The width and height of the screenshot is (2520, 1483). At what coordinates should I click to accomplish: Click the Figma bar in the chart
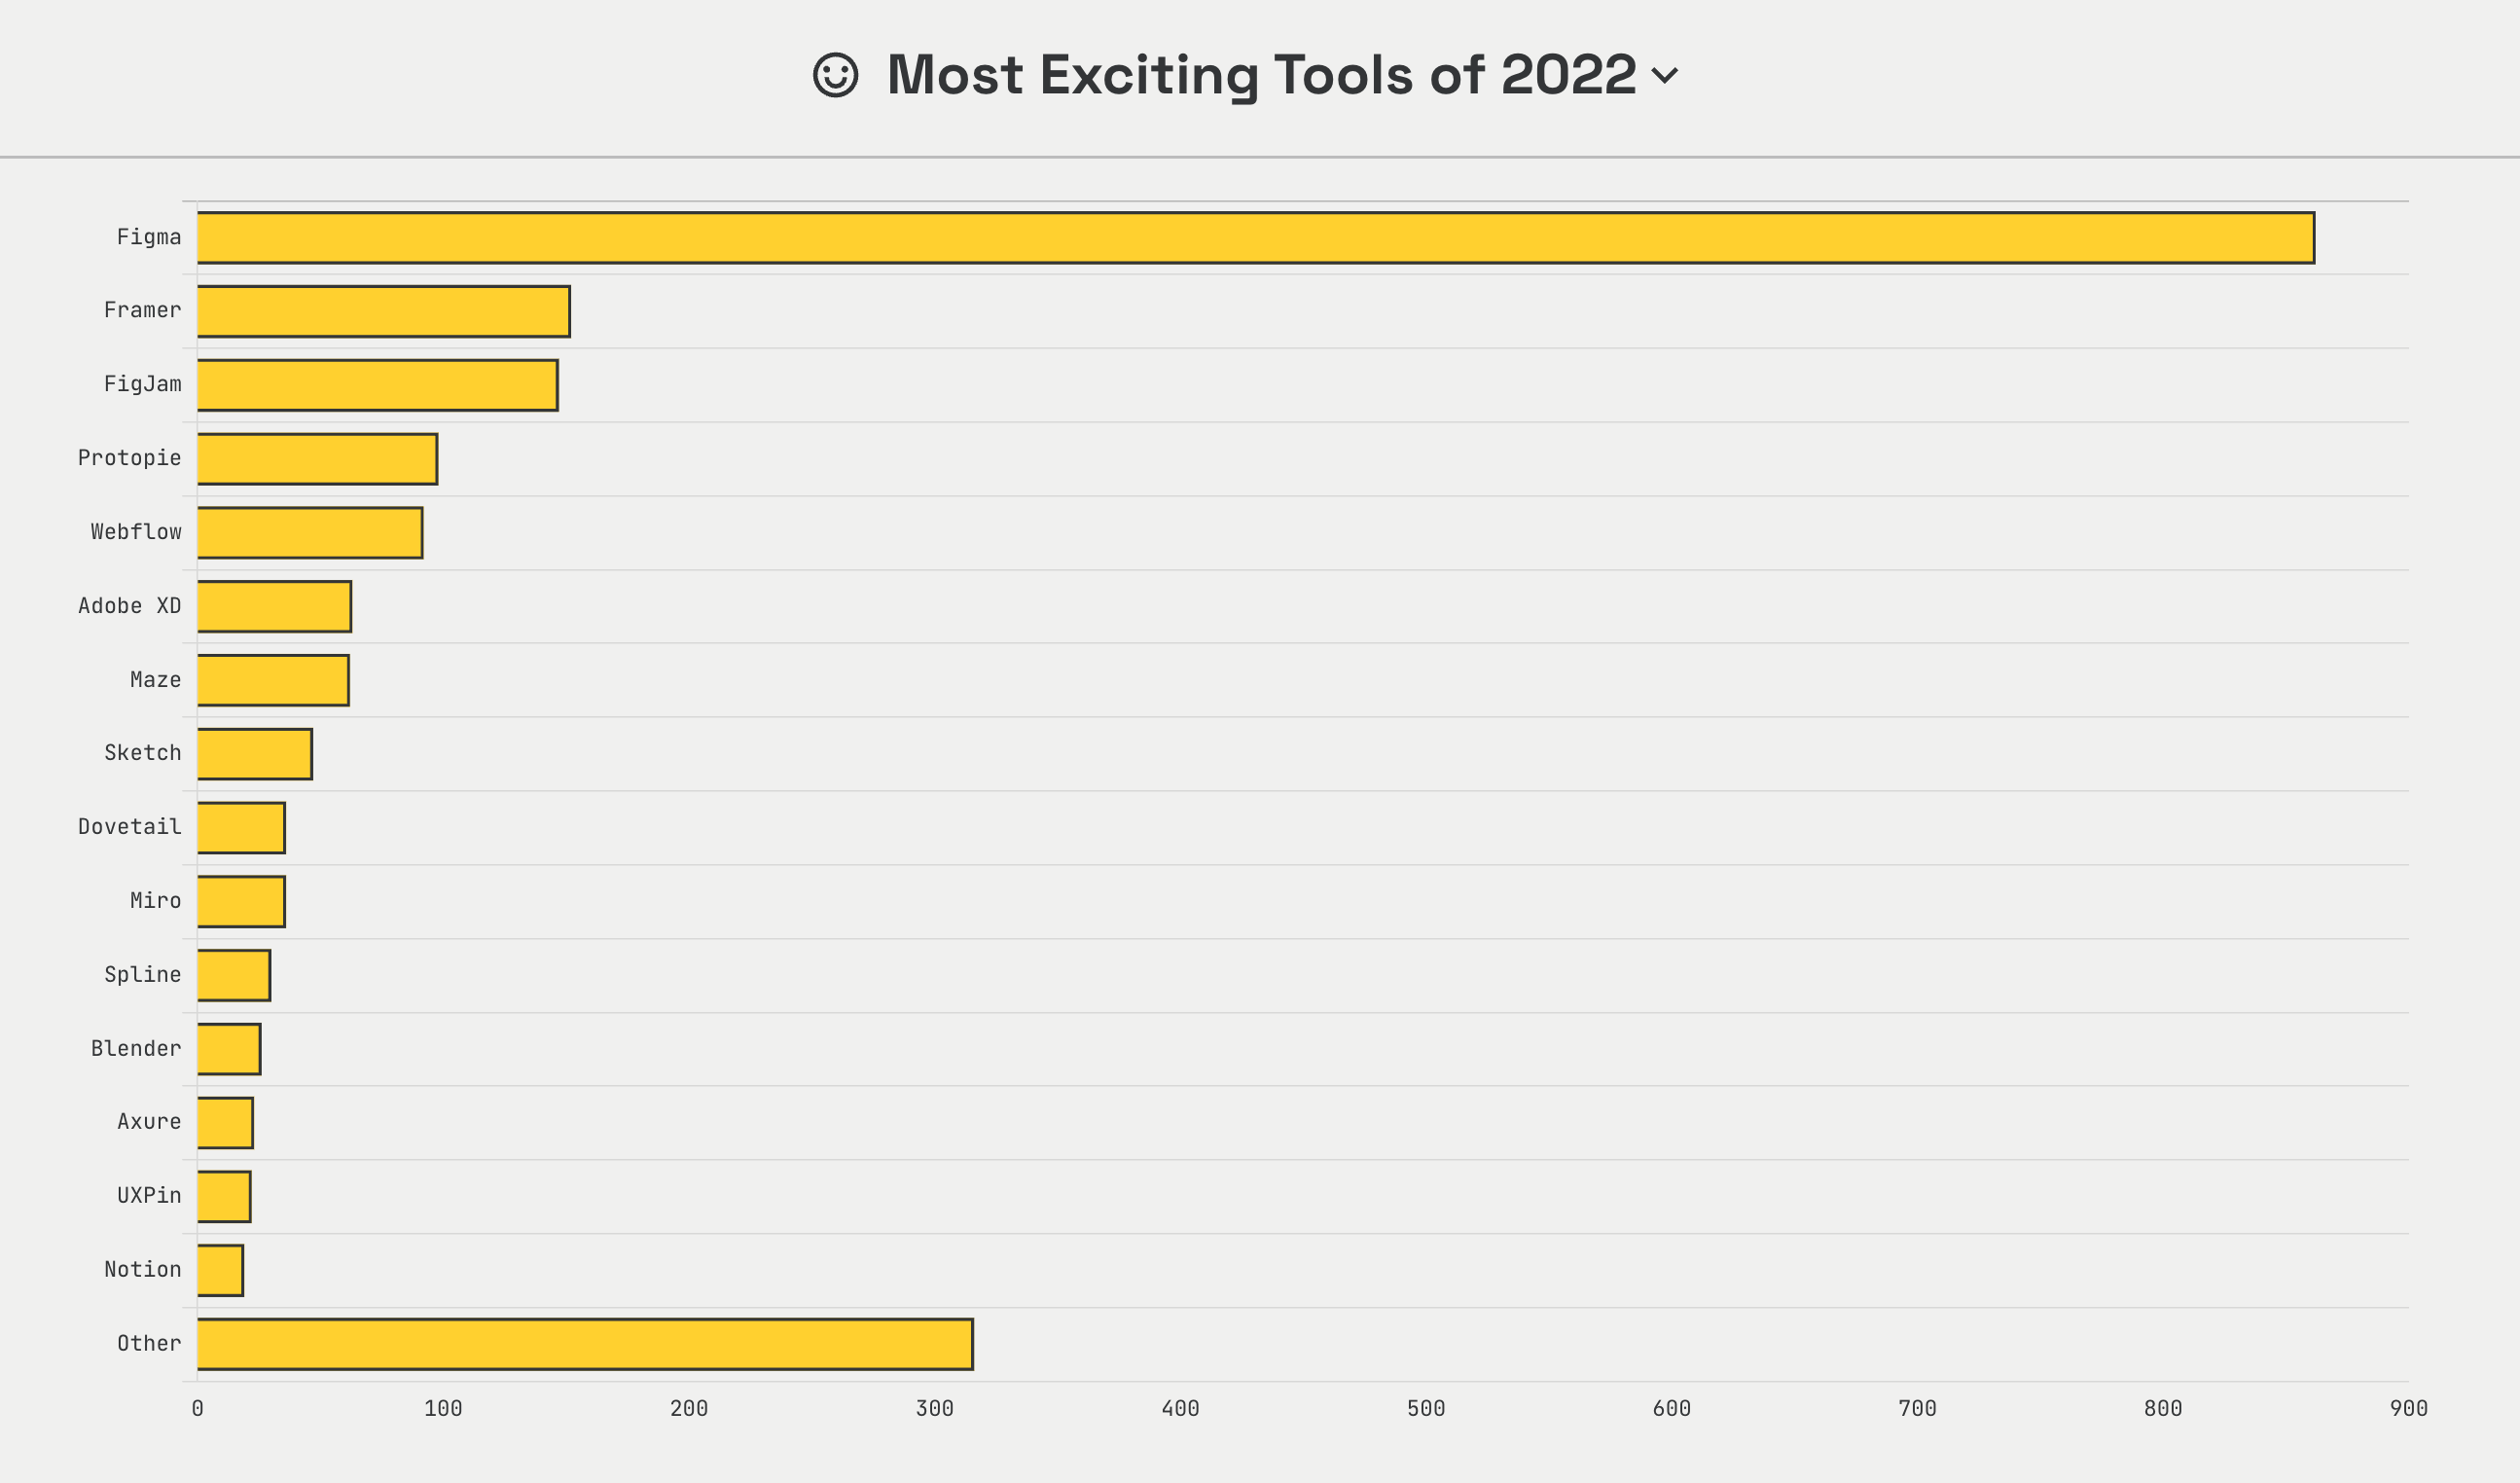tap(1255, 238)
